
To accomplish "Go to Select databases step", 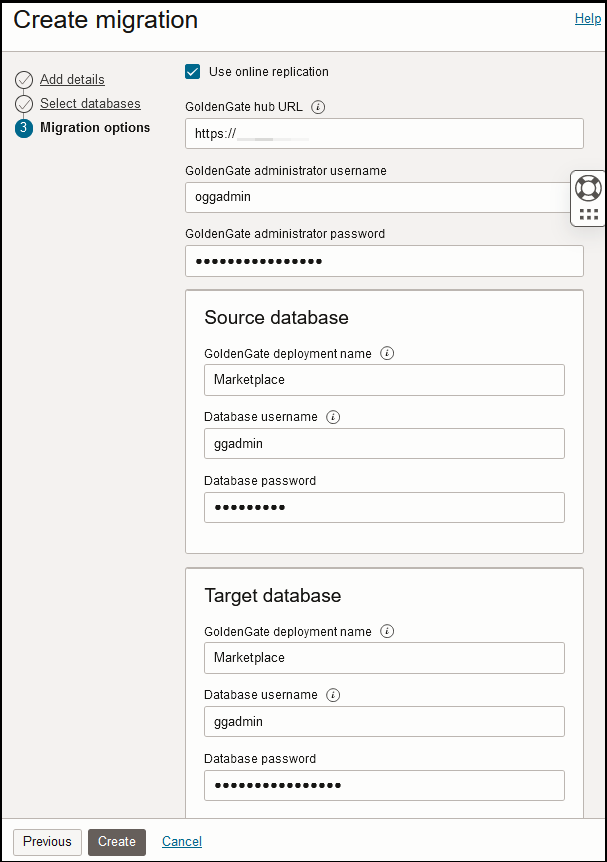I will [x=90, y=104].
